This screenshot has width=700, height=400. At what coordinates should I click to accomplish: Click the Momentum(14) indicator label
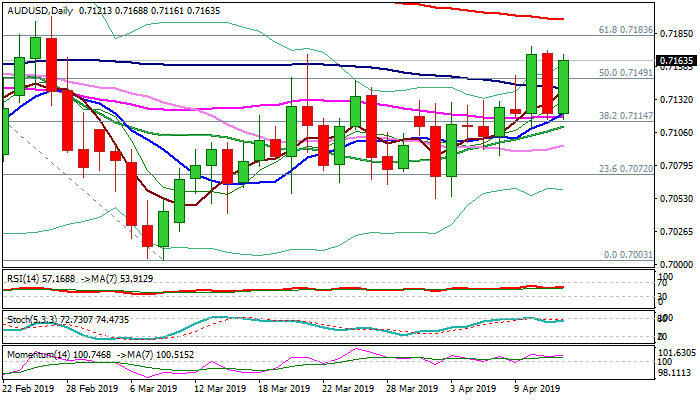point(36,355)
